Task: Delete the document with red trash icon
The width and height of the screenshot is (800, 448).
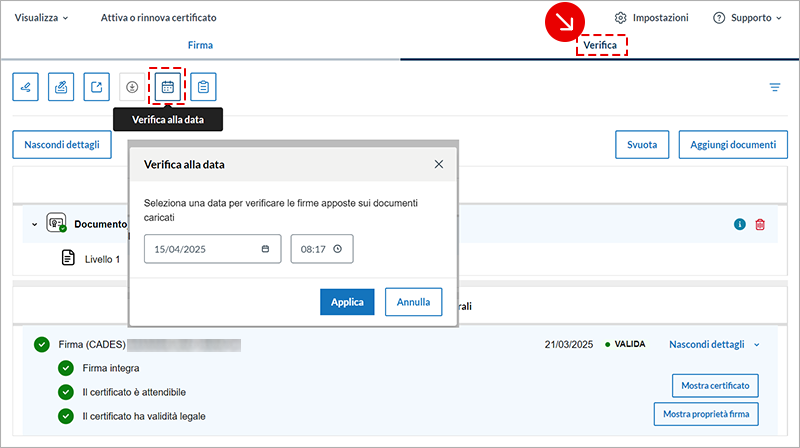Action: point(760,225)
